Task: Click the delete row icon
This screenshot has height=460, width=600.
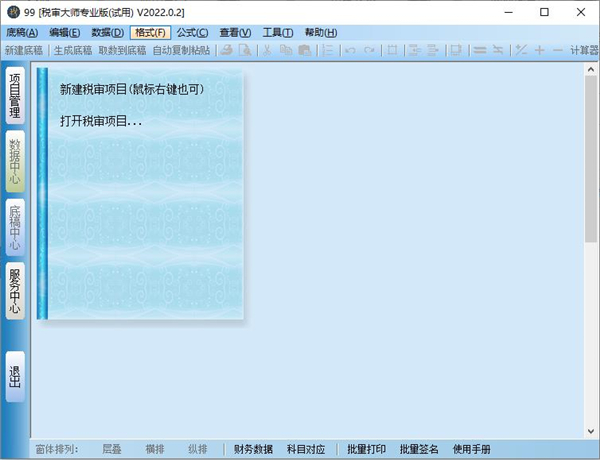Action: point(433,50)
